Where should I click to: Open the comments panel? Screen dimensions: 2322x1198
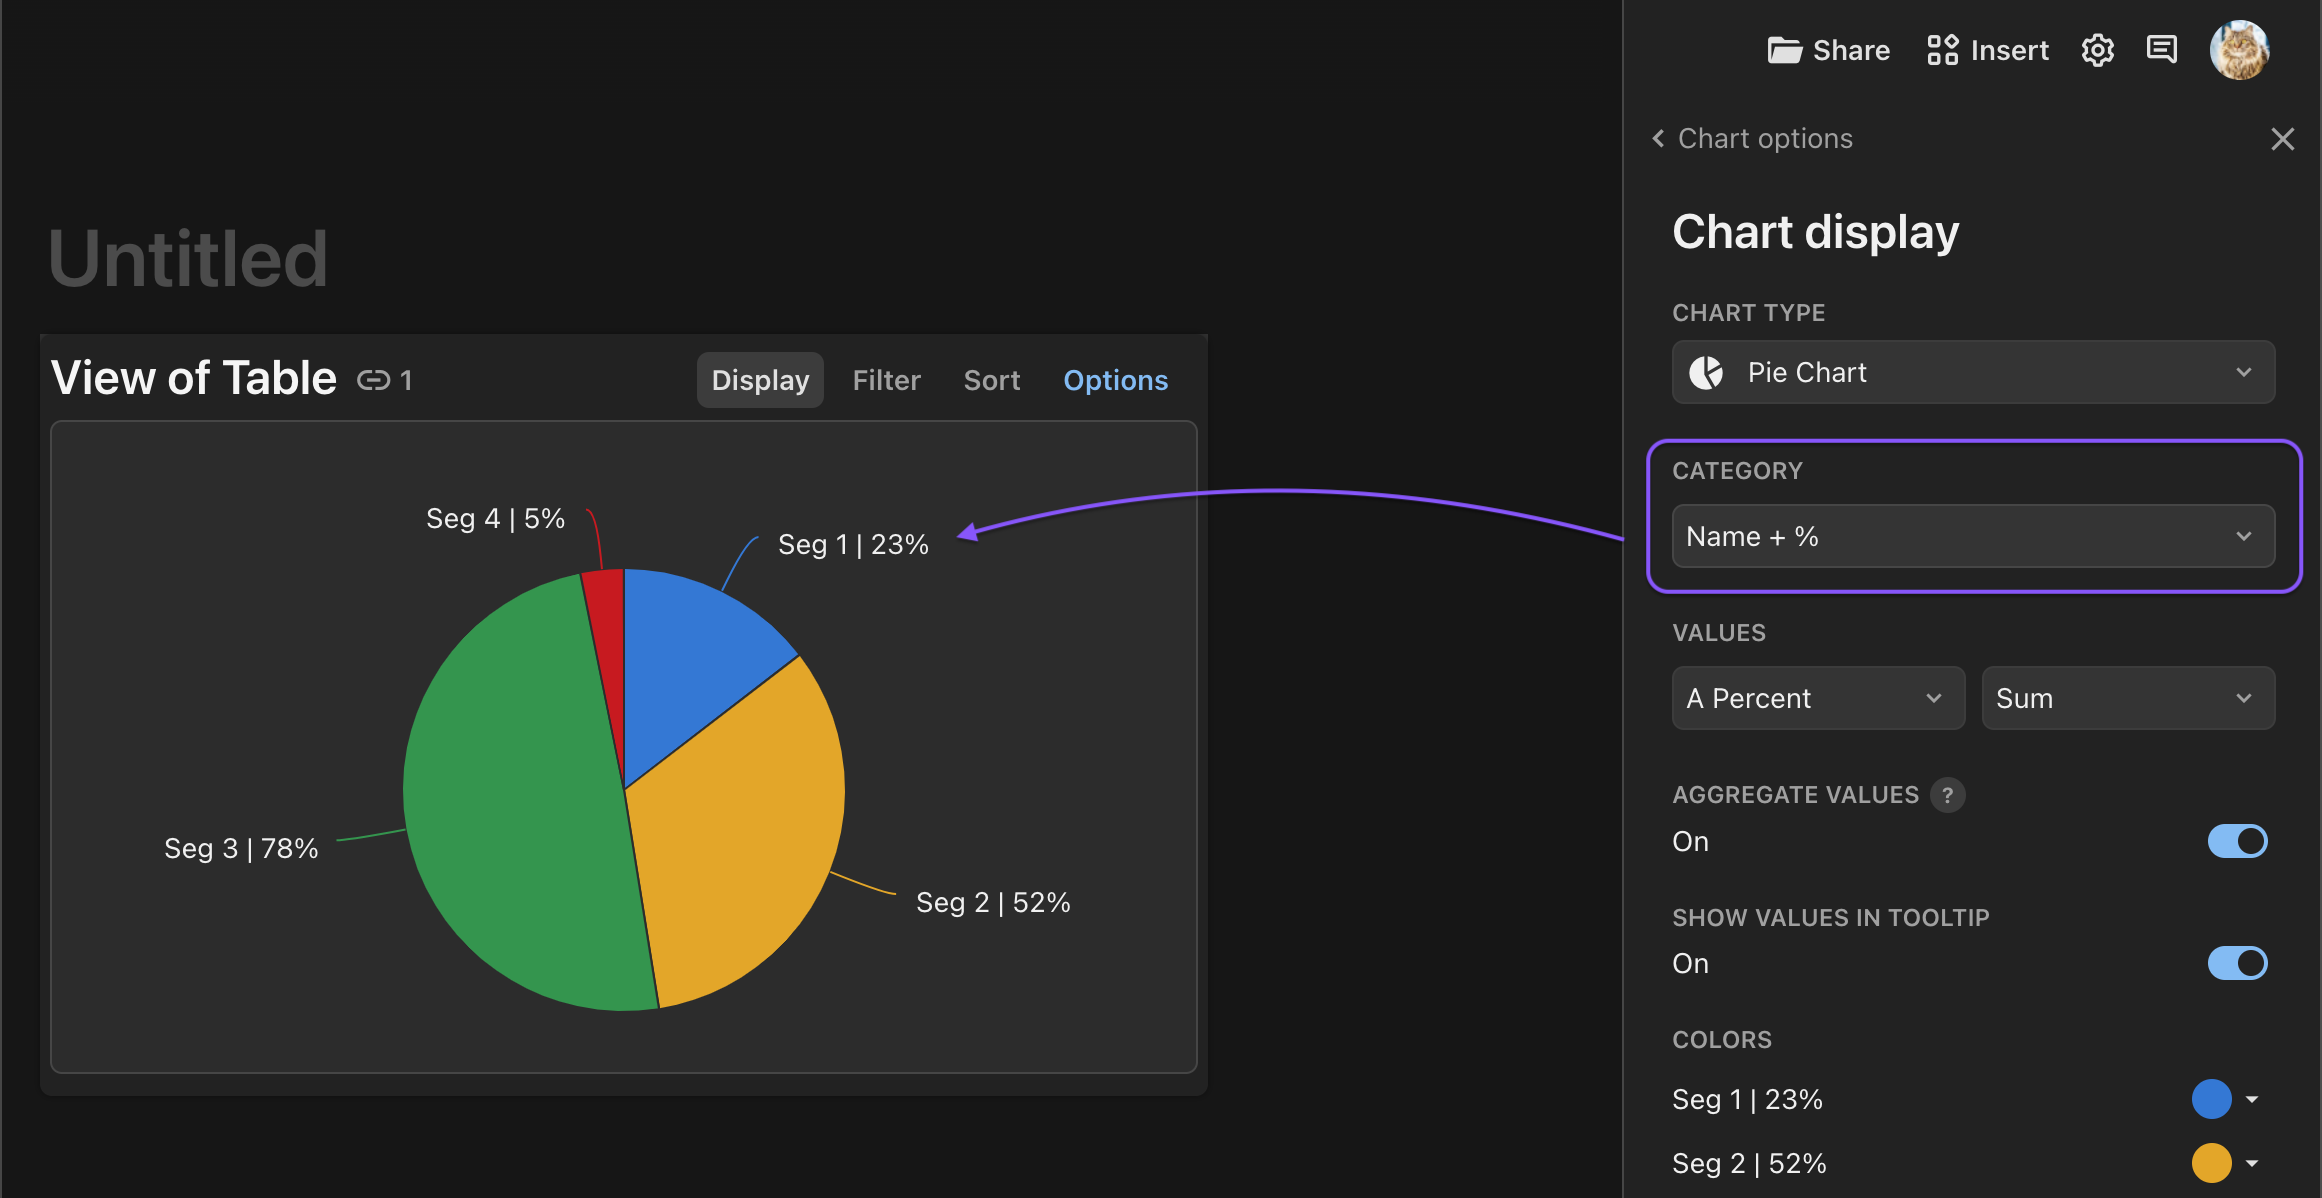(2161, 49)
